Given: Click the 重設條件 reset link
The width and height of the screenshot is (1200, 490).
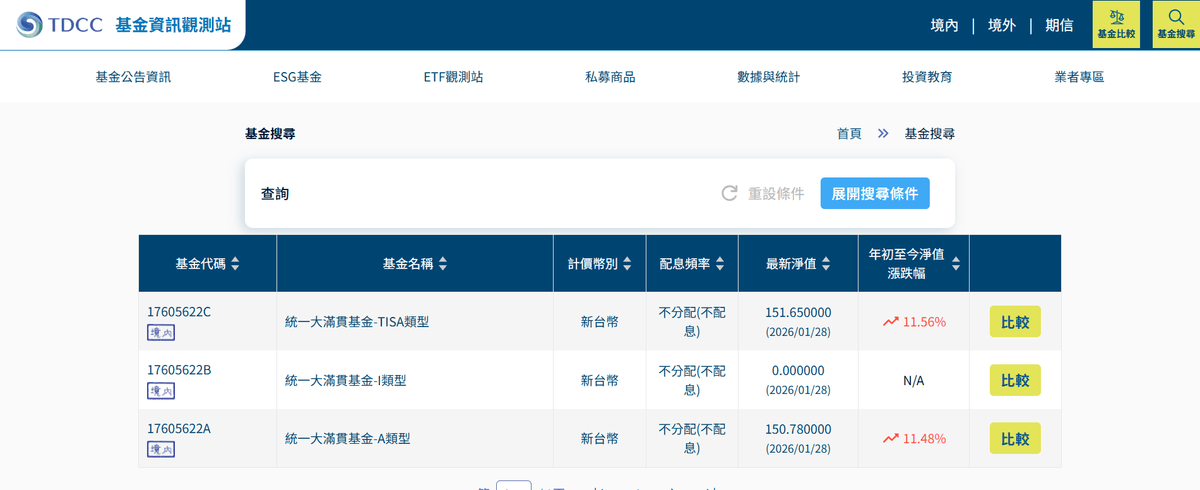Looking at the screenshot, I should click(x=776, y=193).
